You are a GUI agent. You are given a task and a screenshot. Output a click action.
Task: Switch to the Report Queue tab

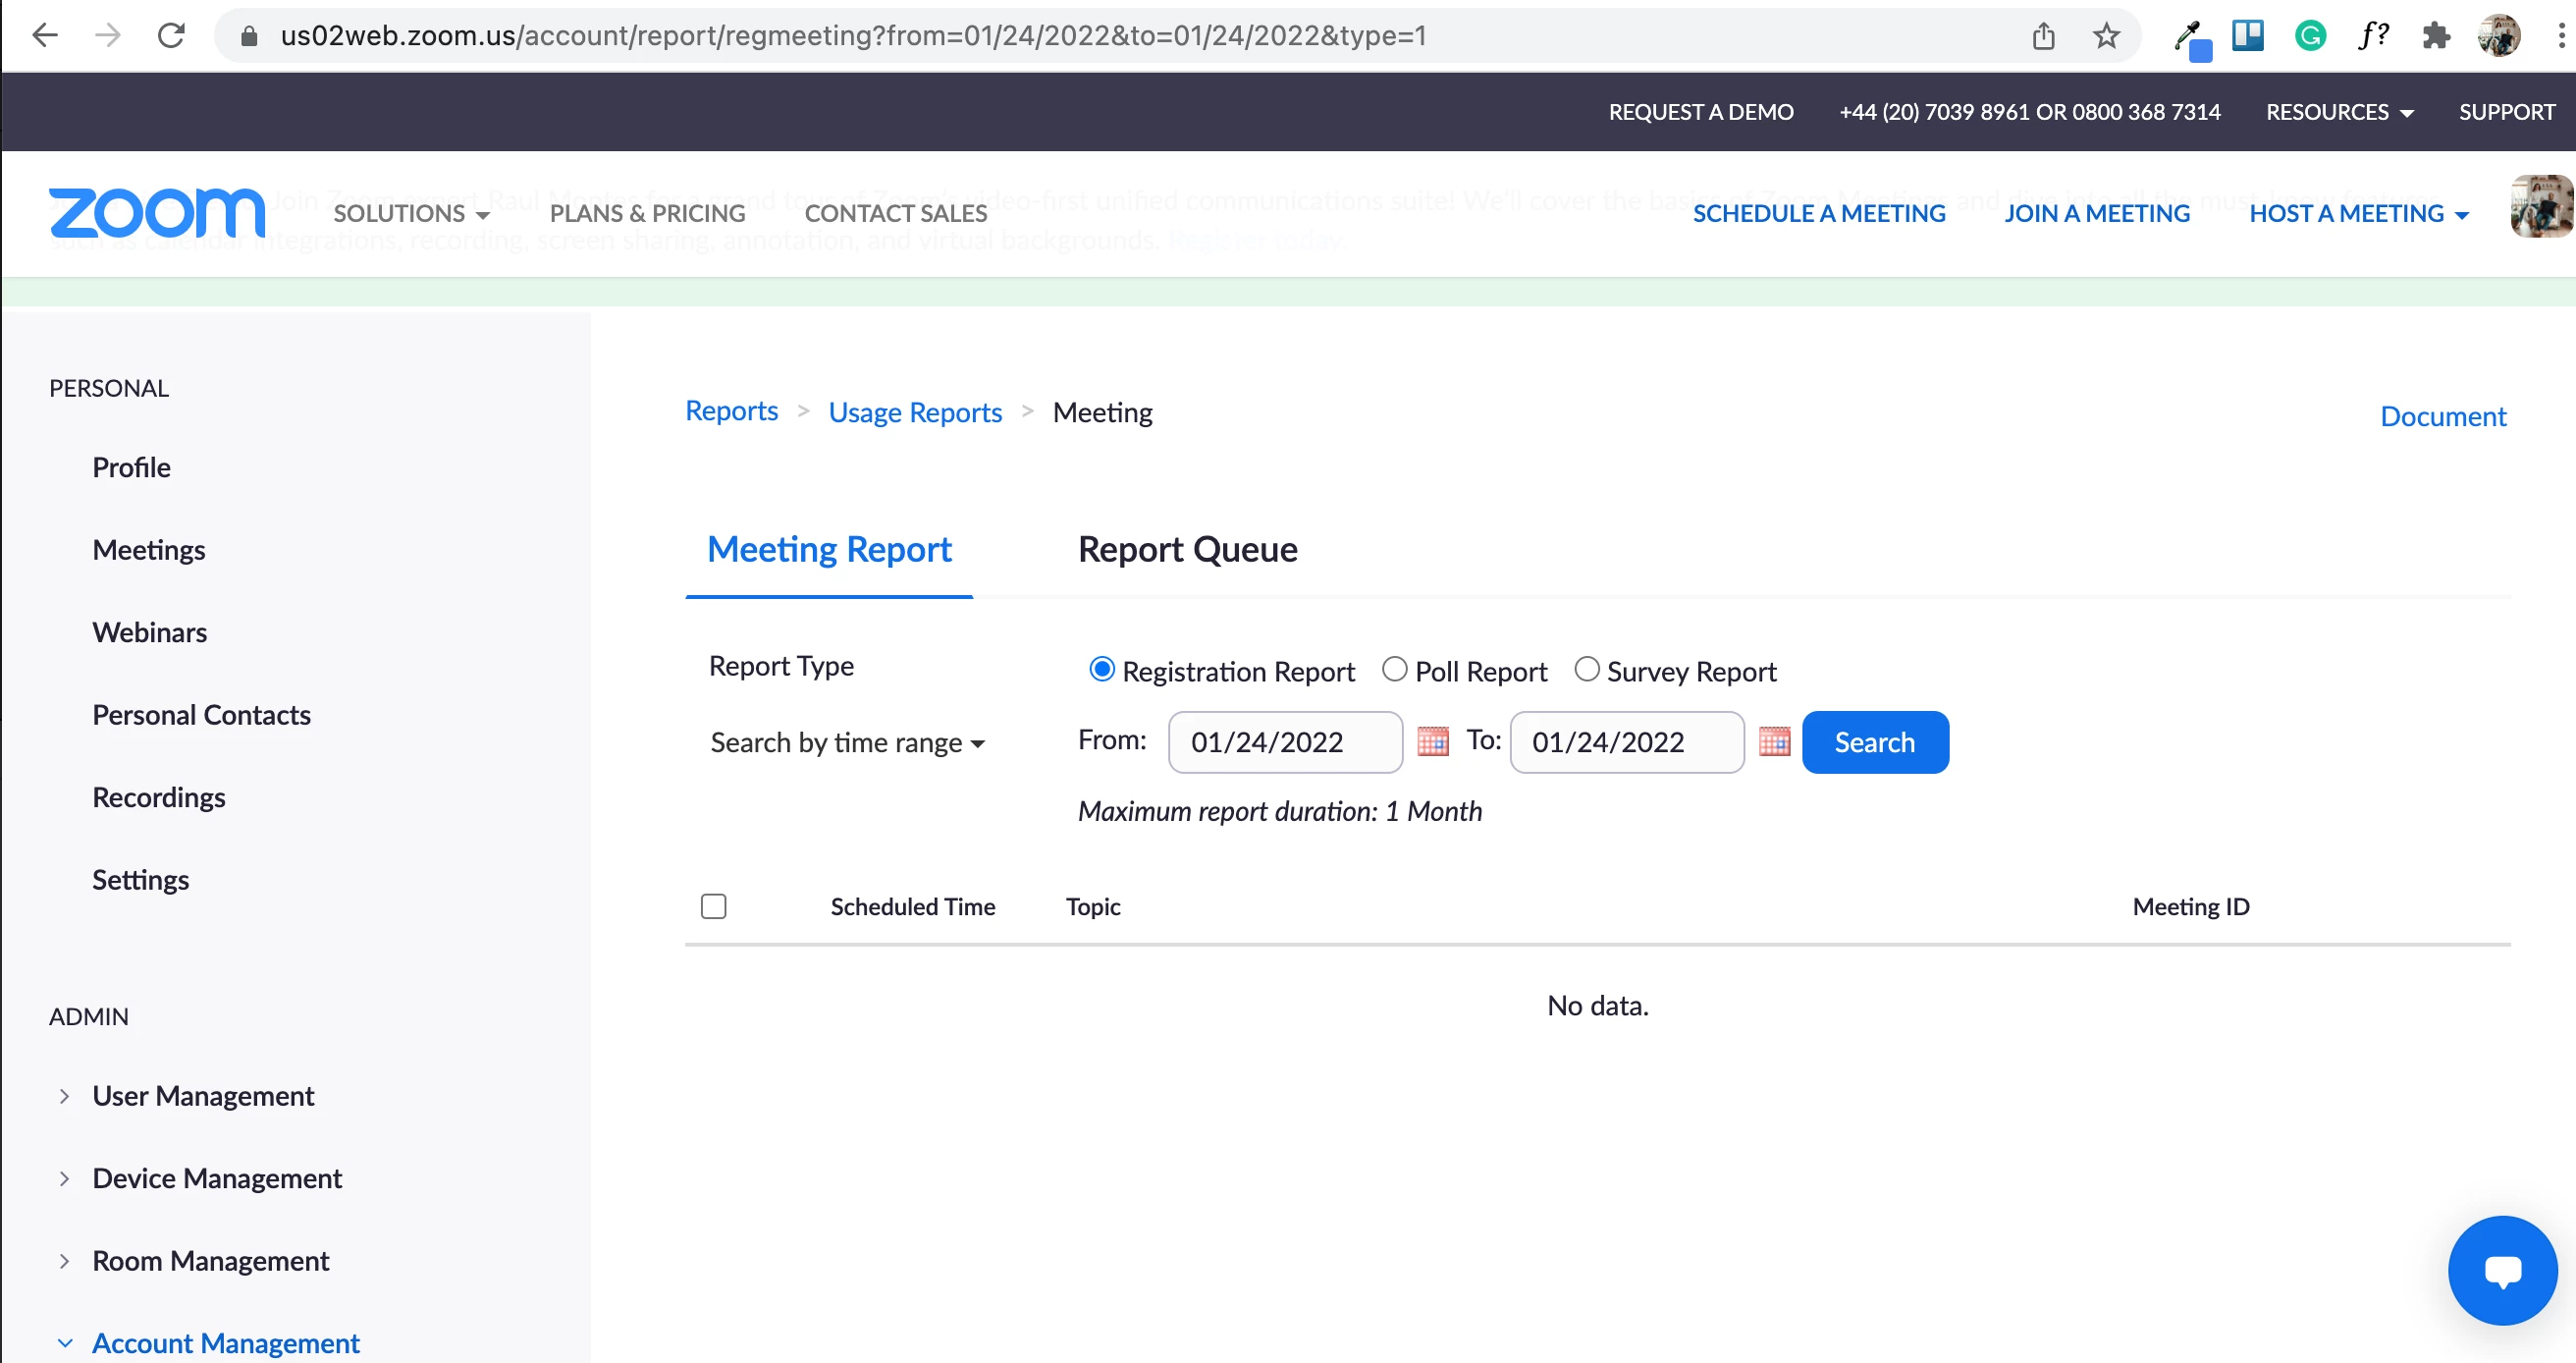pos(1187,549)
